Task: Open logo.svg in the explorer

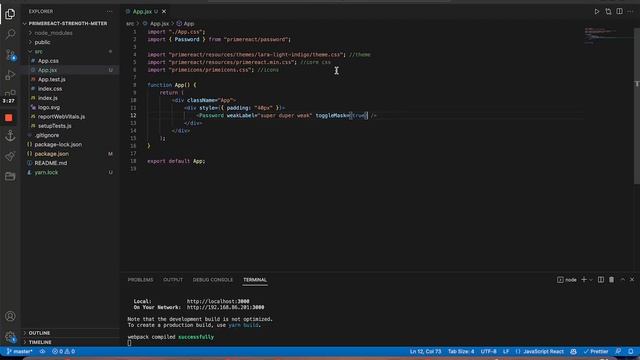Action: 49,107
